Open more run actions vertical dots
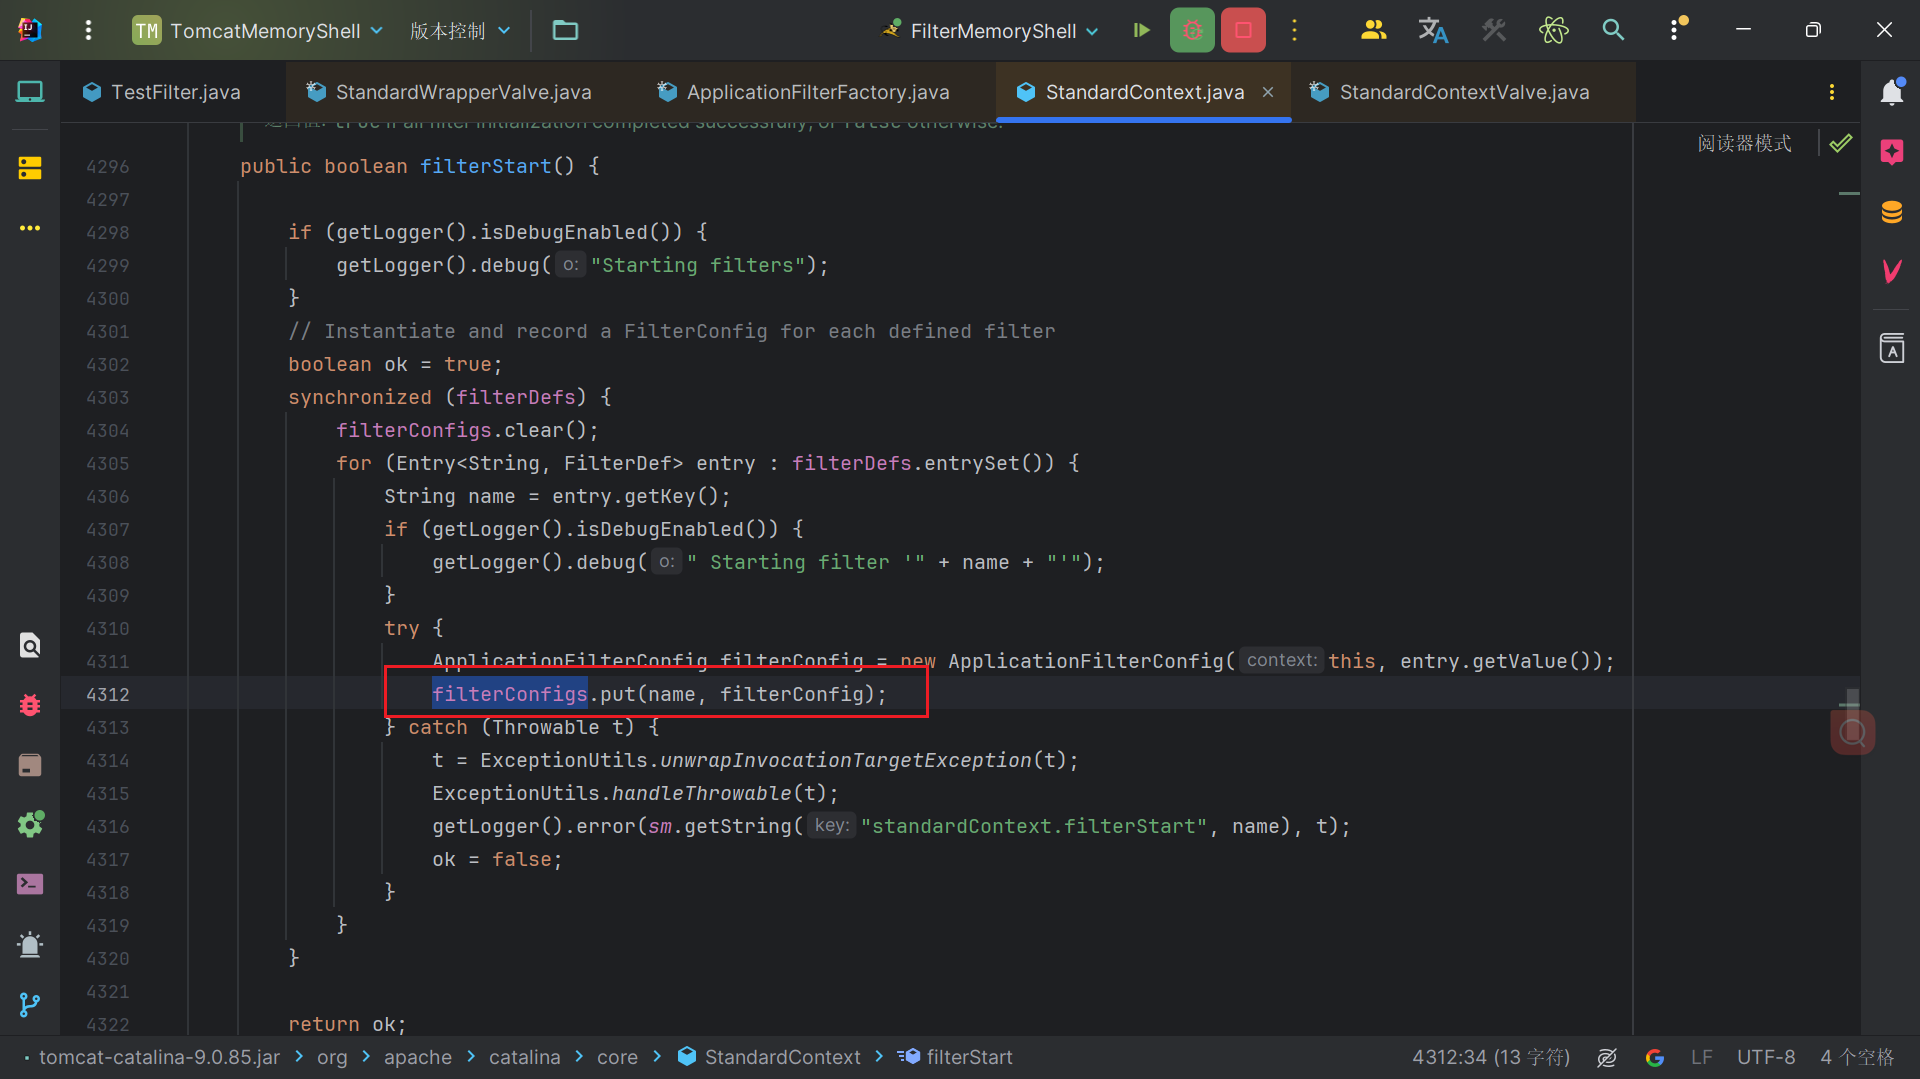1920x1079 pixels. coord(1294,30)
